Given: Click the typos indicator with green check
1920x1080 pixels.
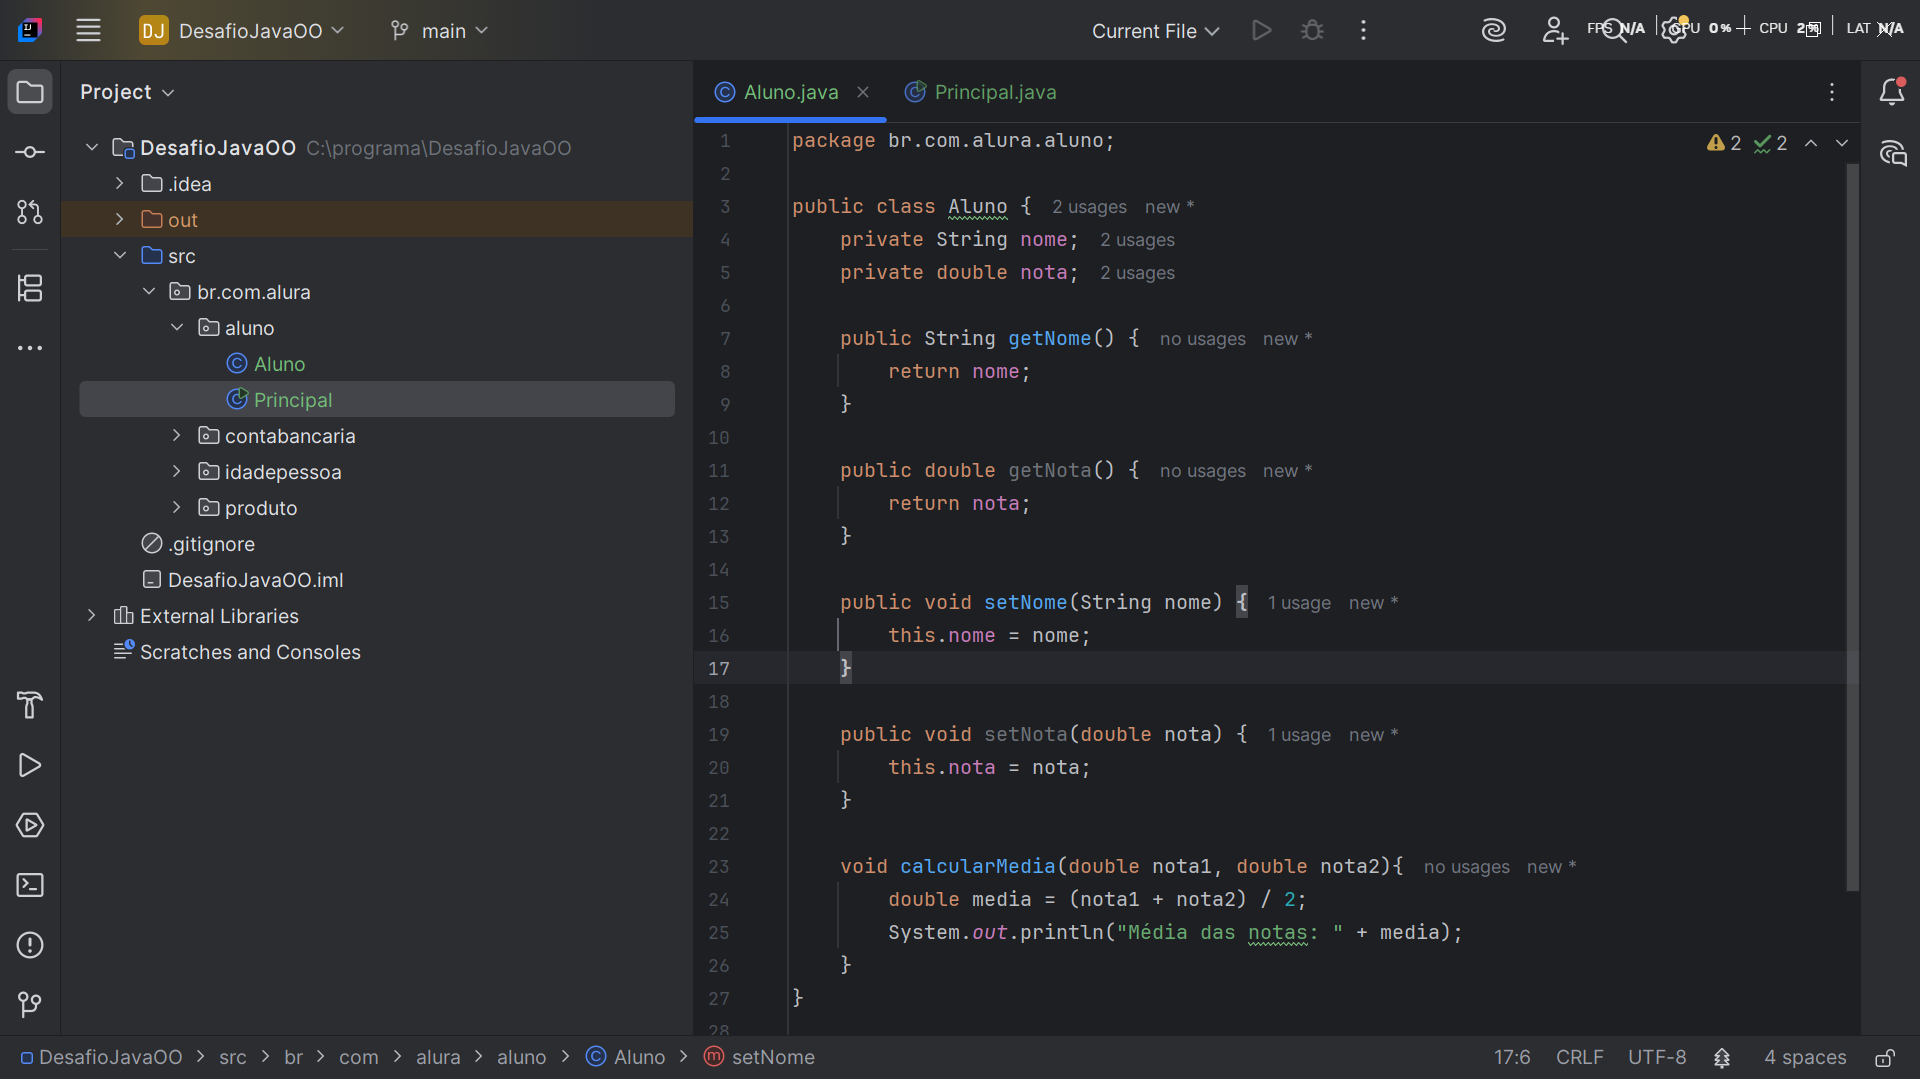Looking at the screenshot, I should [x=1770, y=143].
